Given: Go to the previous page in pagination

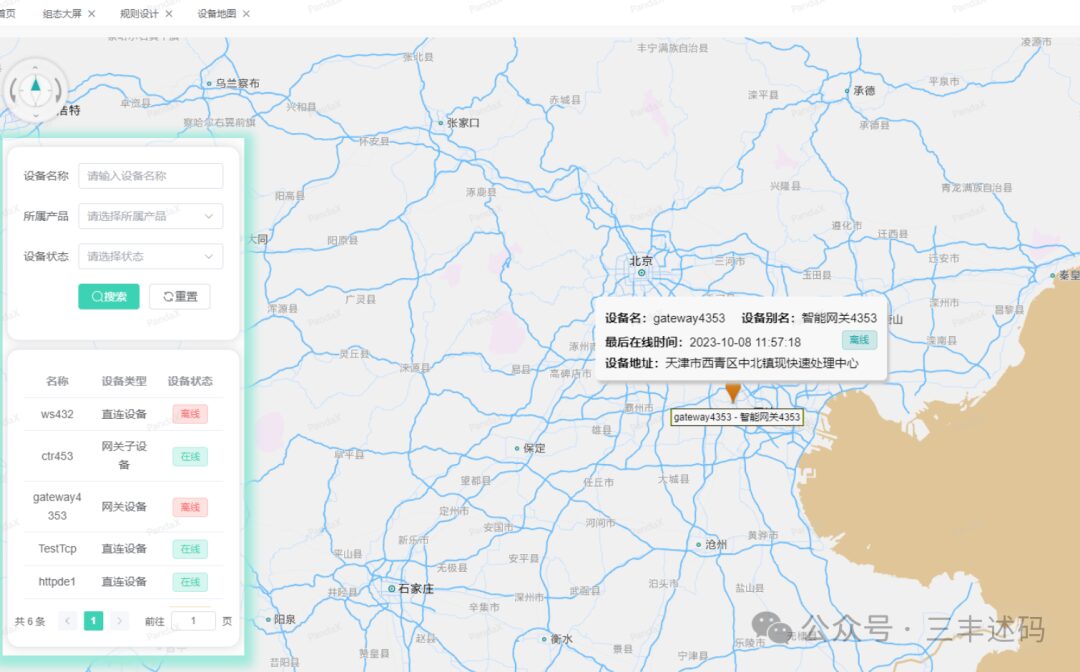Looking at the screenshot, I should click(x=68, y=621).
